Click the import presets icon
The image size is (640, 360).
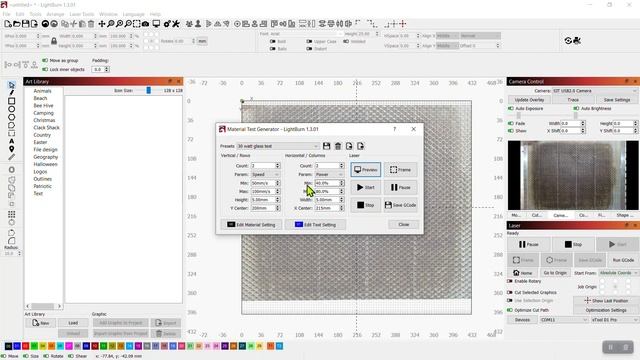[349, 146]
